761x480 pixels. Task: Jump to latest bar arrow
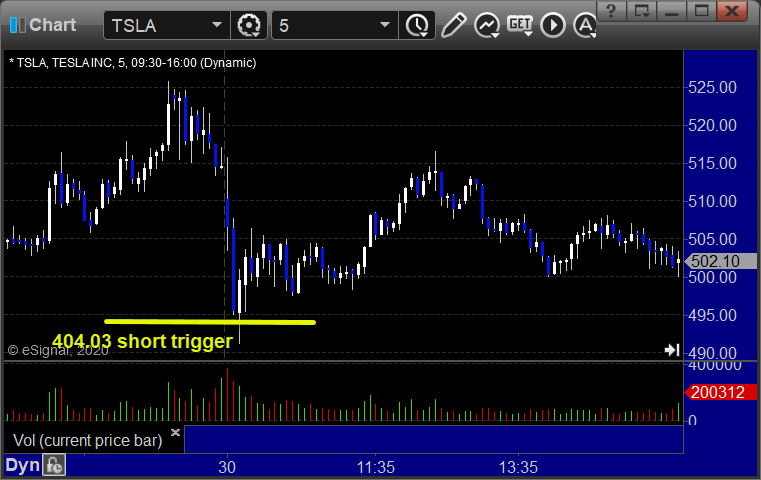672,349
